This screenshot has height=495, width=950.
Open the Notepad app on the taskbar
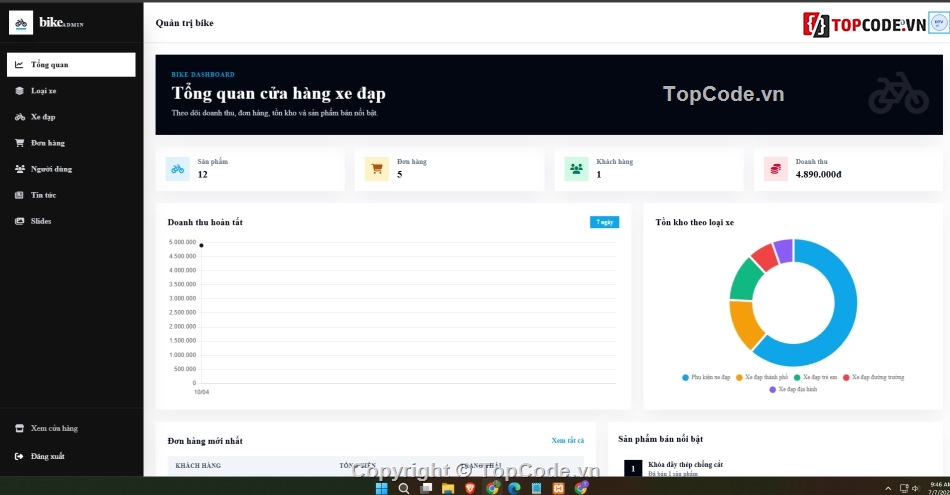click(x=536, y=488)
